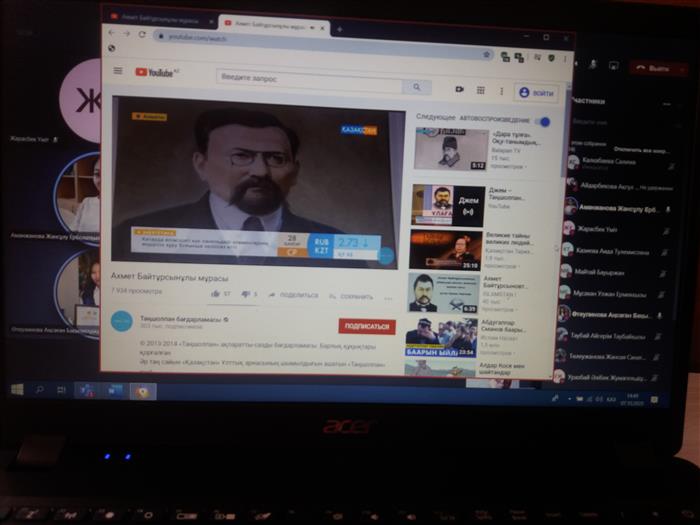Toggle the autoplay switch
Screen dimensions: 700x525
(542, 122)
